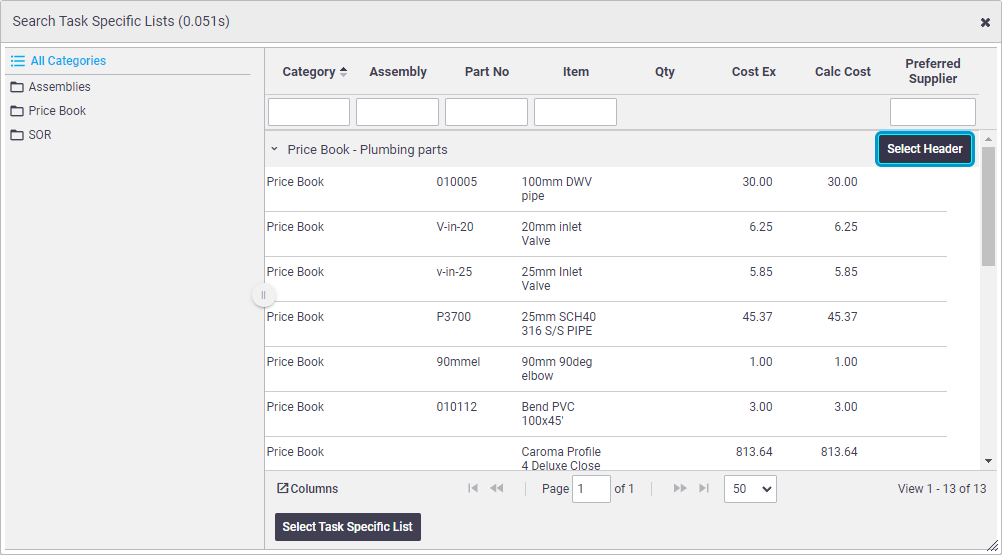
Task: Click the 813.64 Calc Cost value
Action: tap(839, 452)
